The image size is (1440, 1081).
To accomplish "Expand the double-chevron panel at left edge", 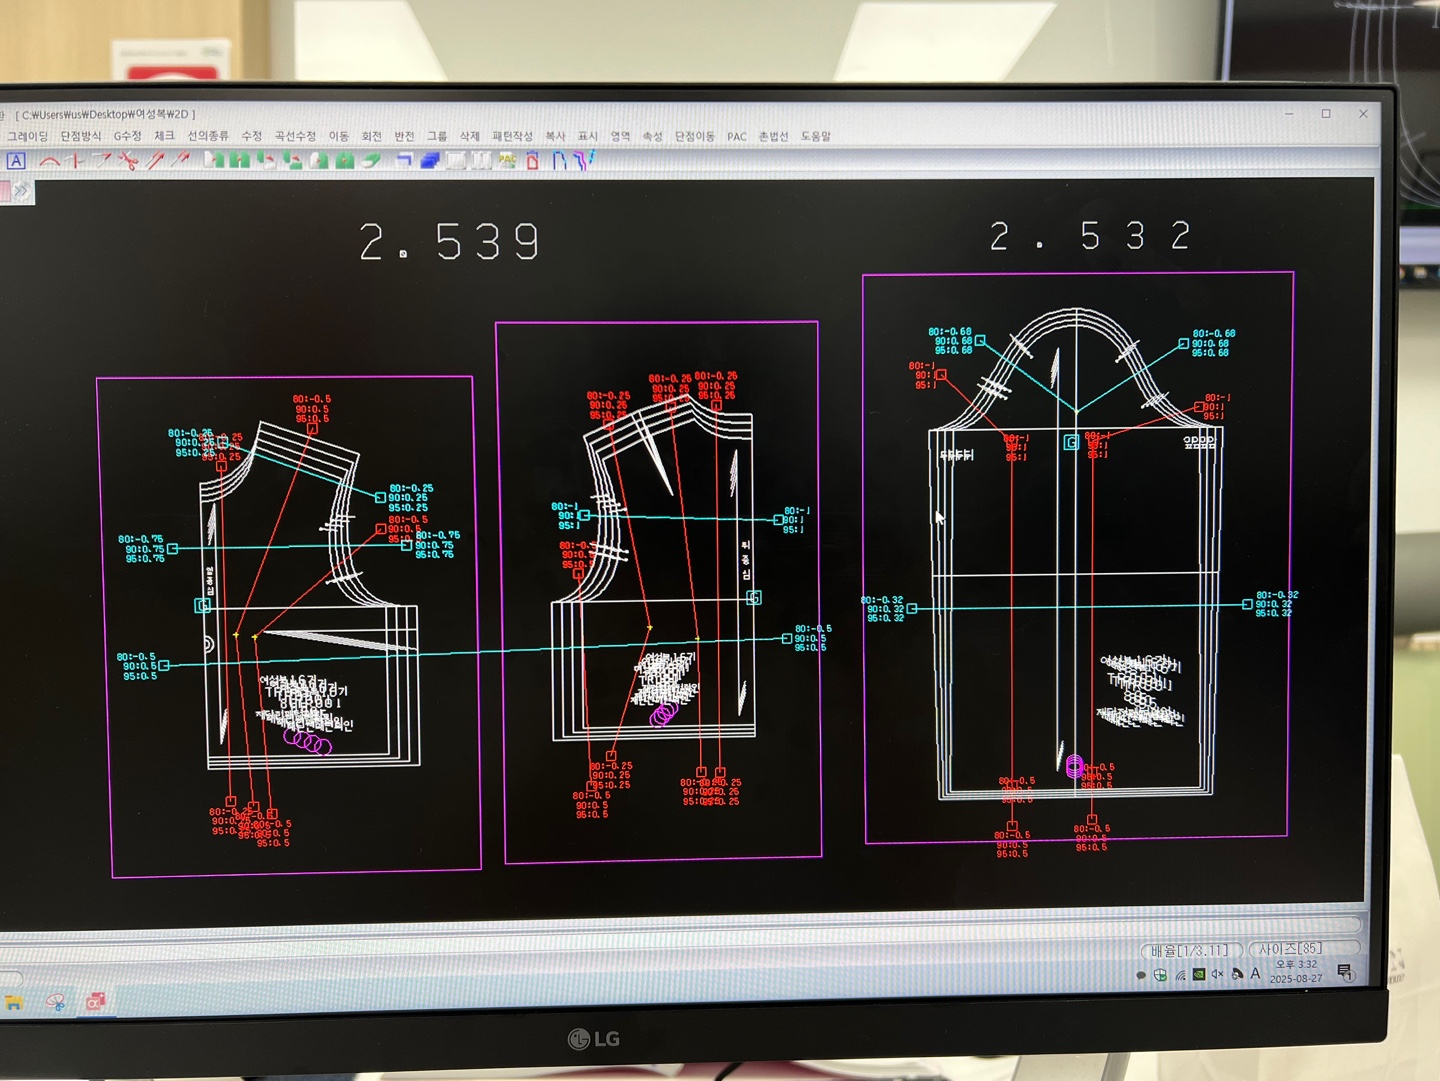I will pyautogui.click(x=22, y=190).
